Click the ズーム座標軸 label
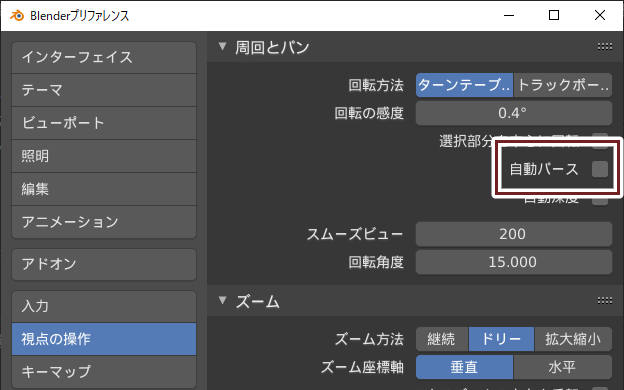Screen dimensions: 624x390 click(362, 367)
